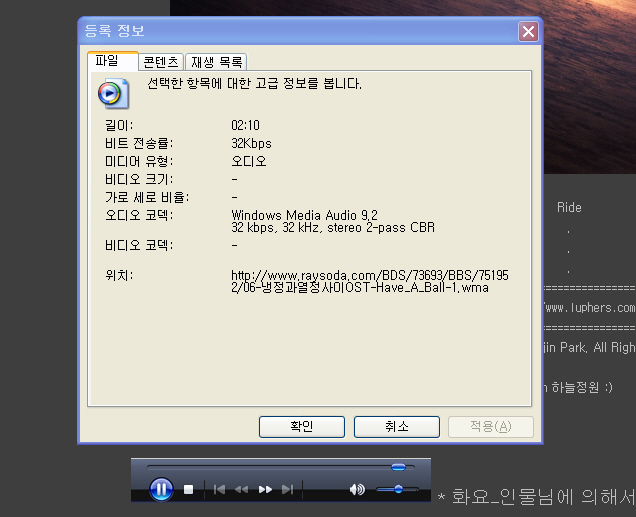Click the rewind button in player
The width and height of the screenshot is (636, 517).
point(241,489)
